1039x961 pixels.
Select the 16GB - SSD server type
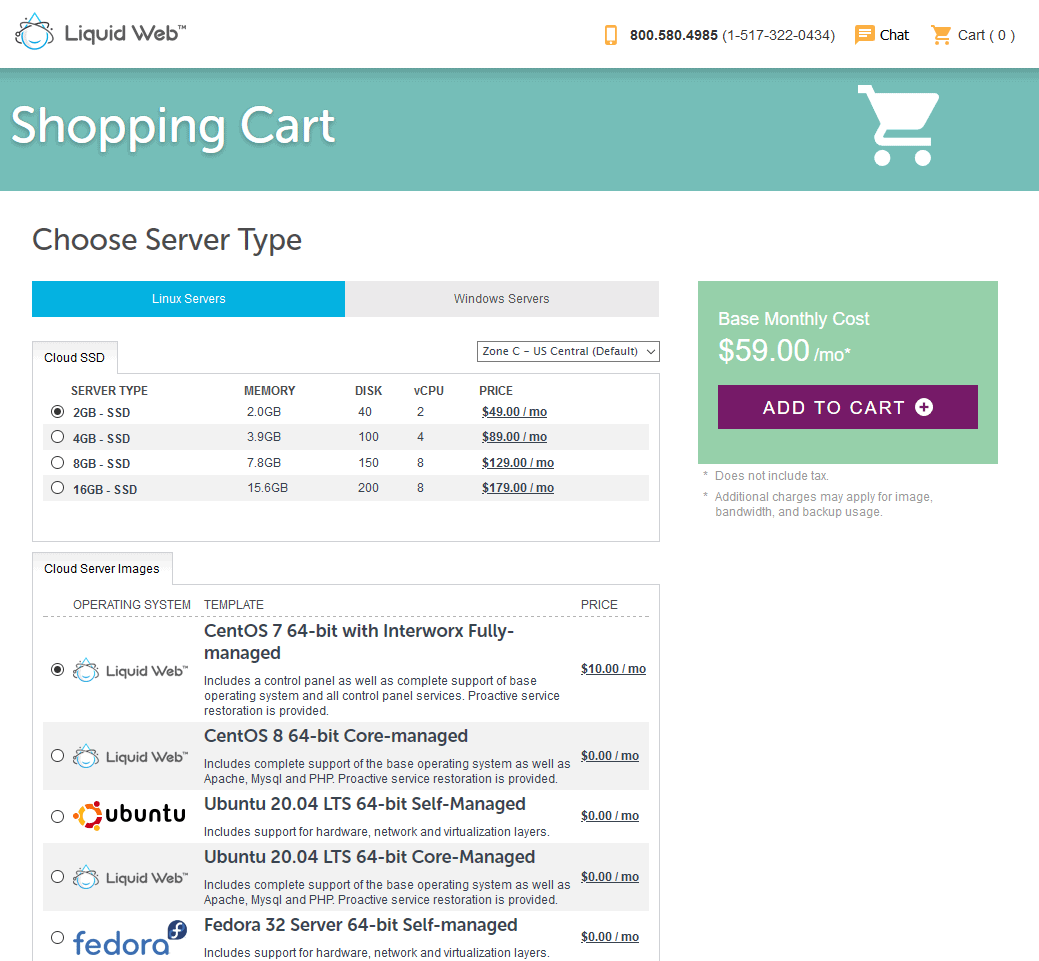[x=58, y=488]
